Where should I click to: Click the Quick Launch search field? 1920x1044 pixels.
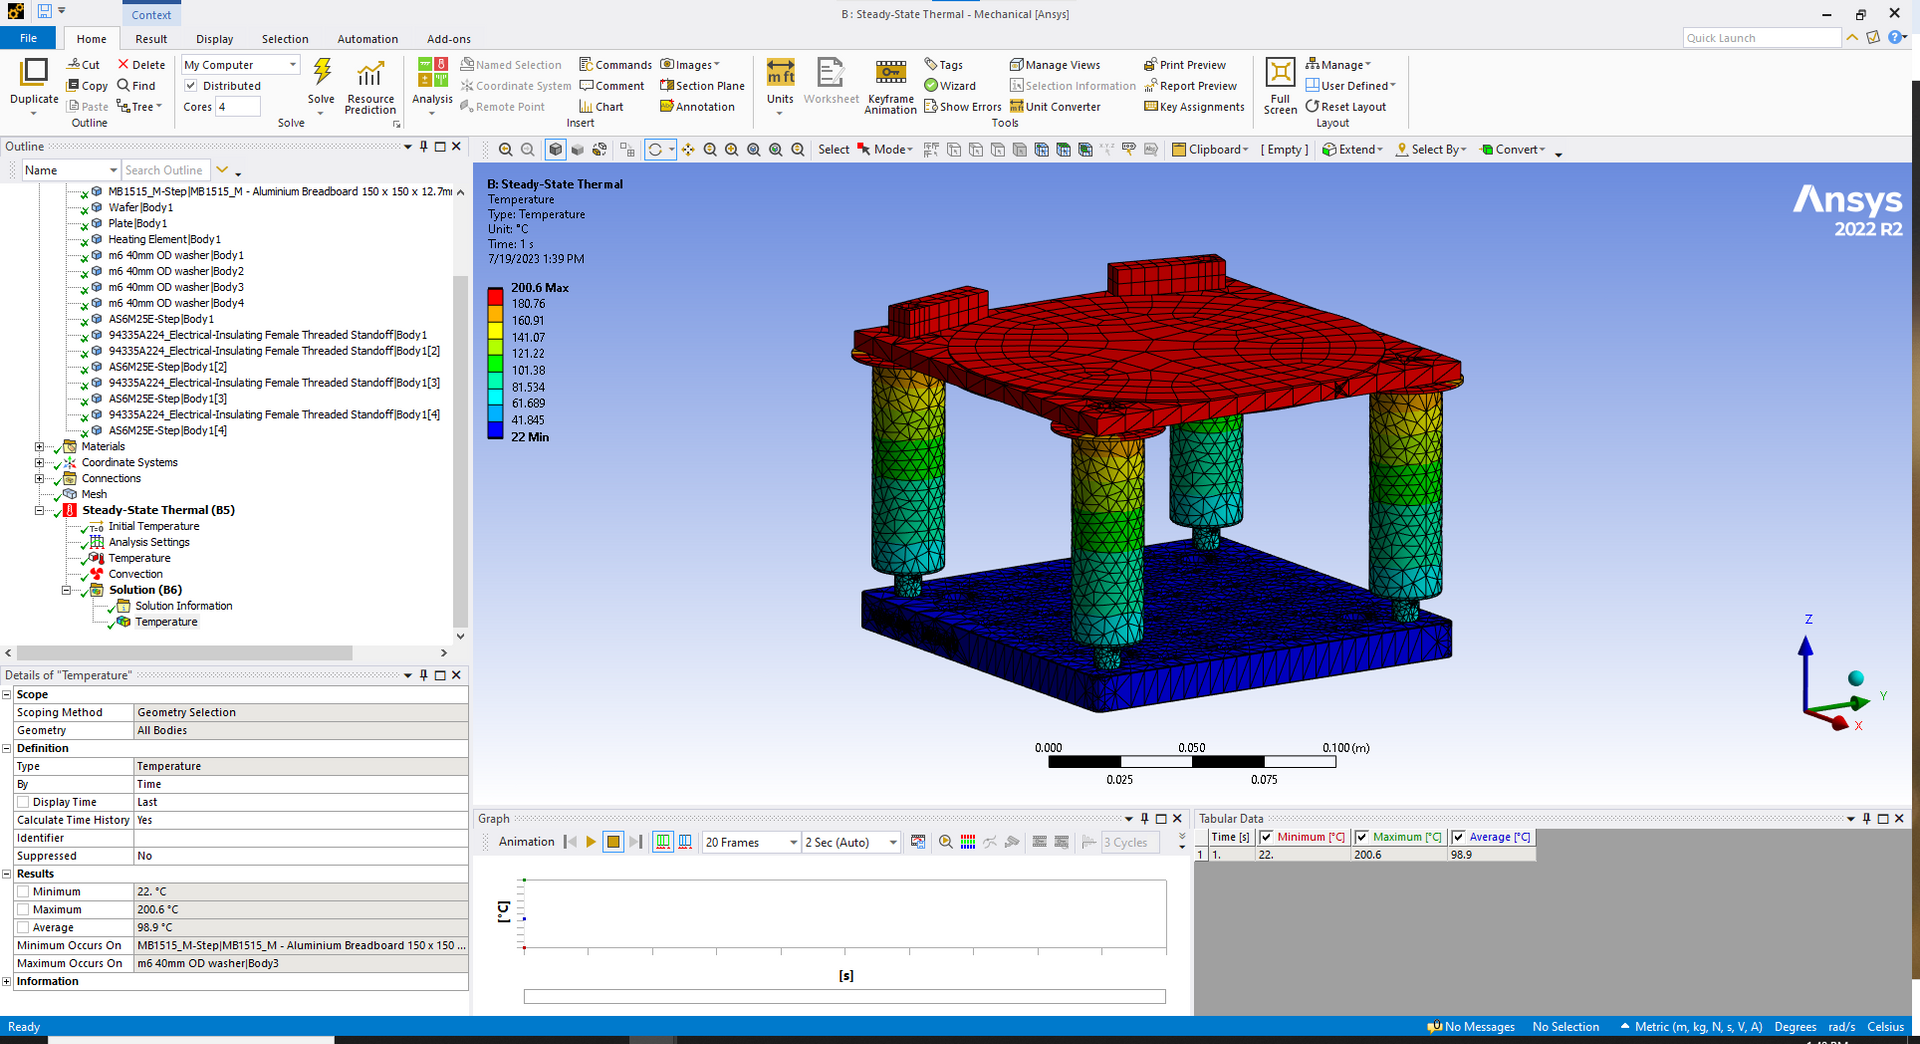pos(1761,38)
